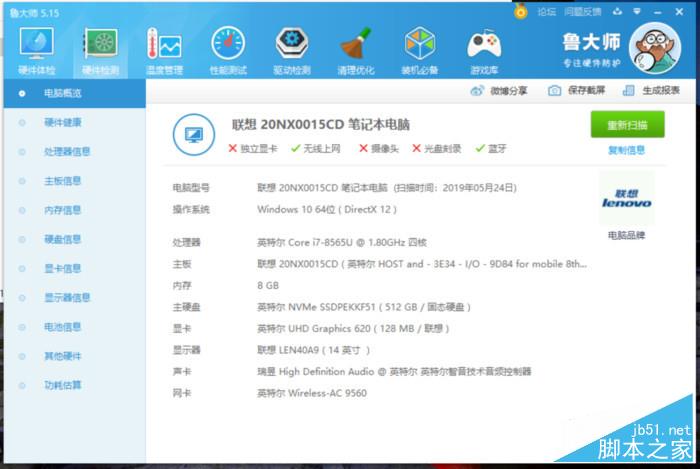700x469 pixels.
Task: Click NVMe SSDPEKKF51 disk value
Action: 364,307
